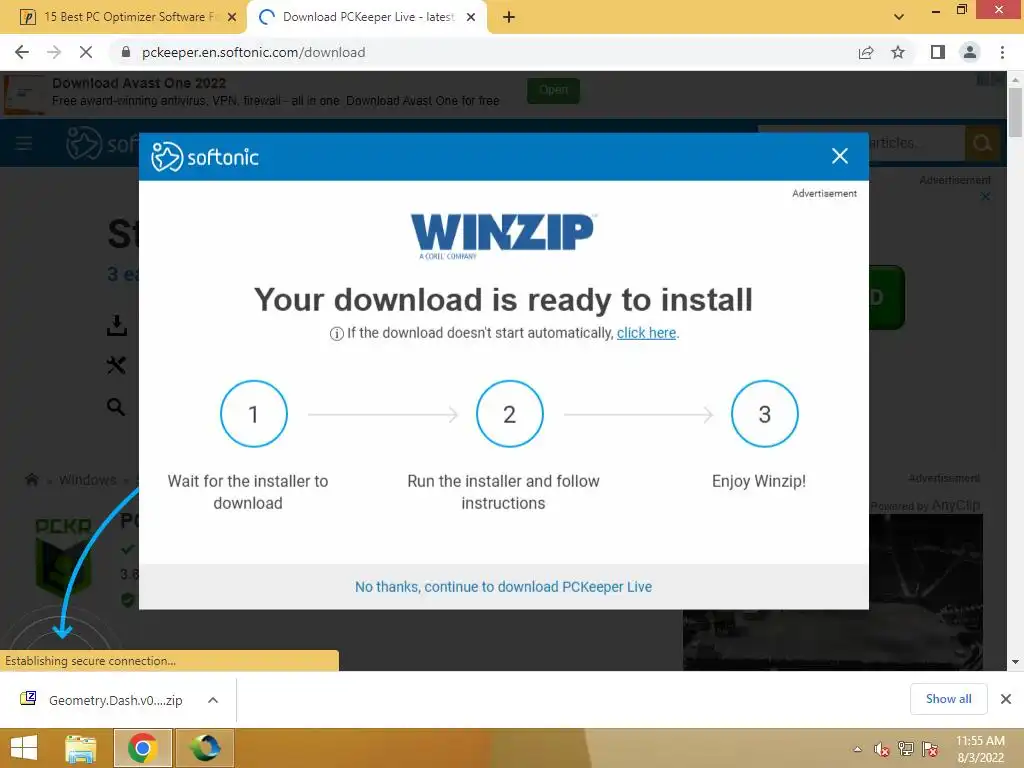Go to Softonic home breadcrumb icon

[x=31, y=480]
